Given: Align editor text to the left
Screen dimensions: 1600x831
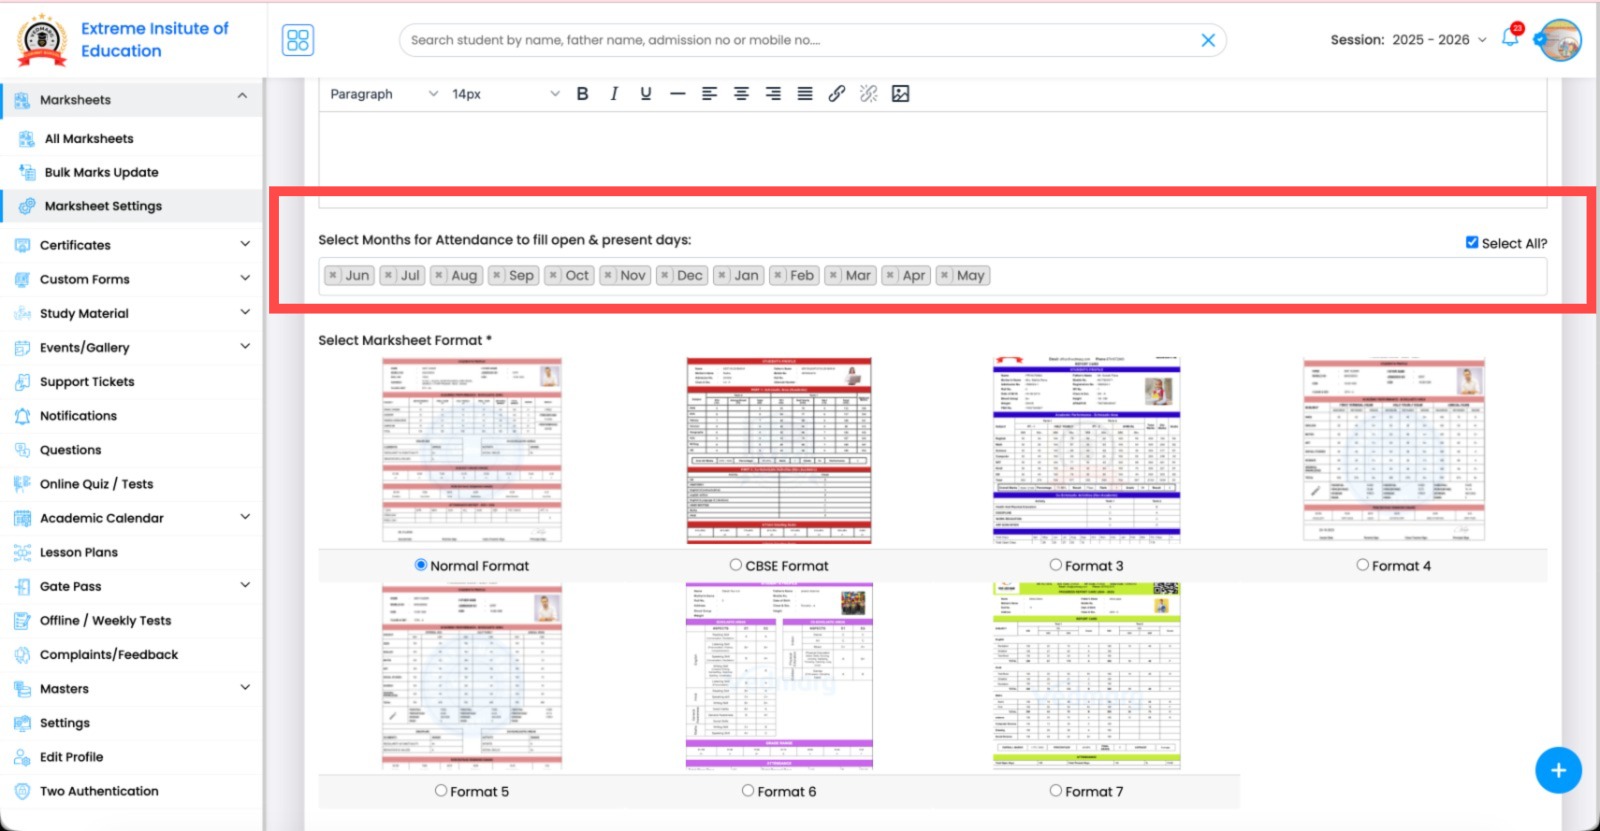Looking at the screenshot, I should [709, 94].
